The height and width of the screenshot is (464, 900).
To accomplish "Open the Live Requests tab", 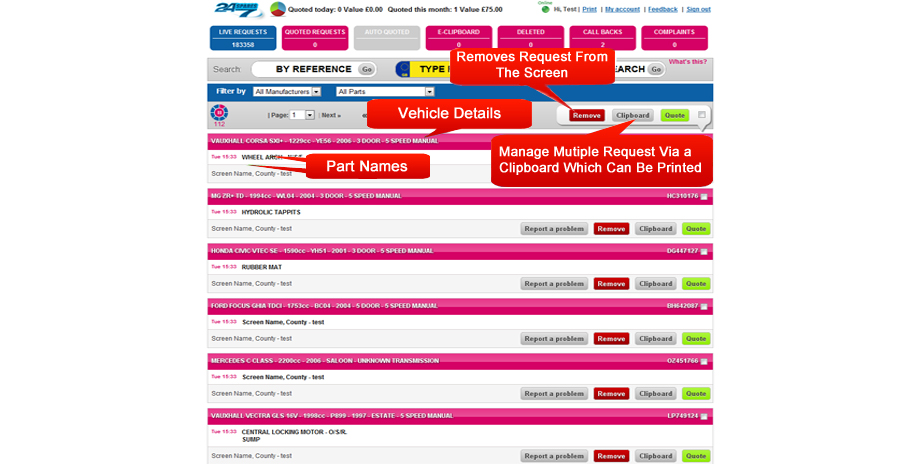I will [x=243, y=38].
